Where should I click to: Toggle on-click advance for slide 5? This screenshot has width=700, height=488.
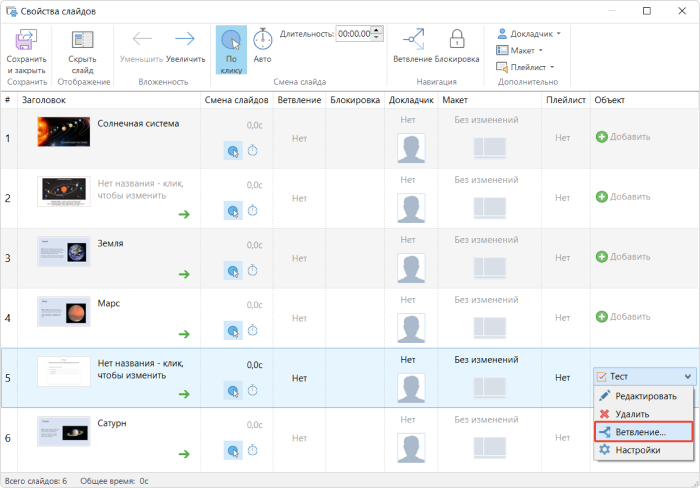(233, 391)
